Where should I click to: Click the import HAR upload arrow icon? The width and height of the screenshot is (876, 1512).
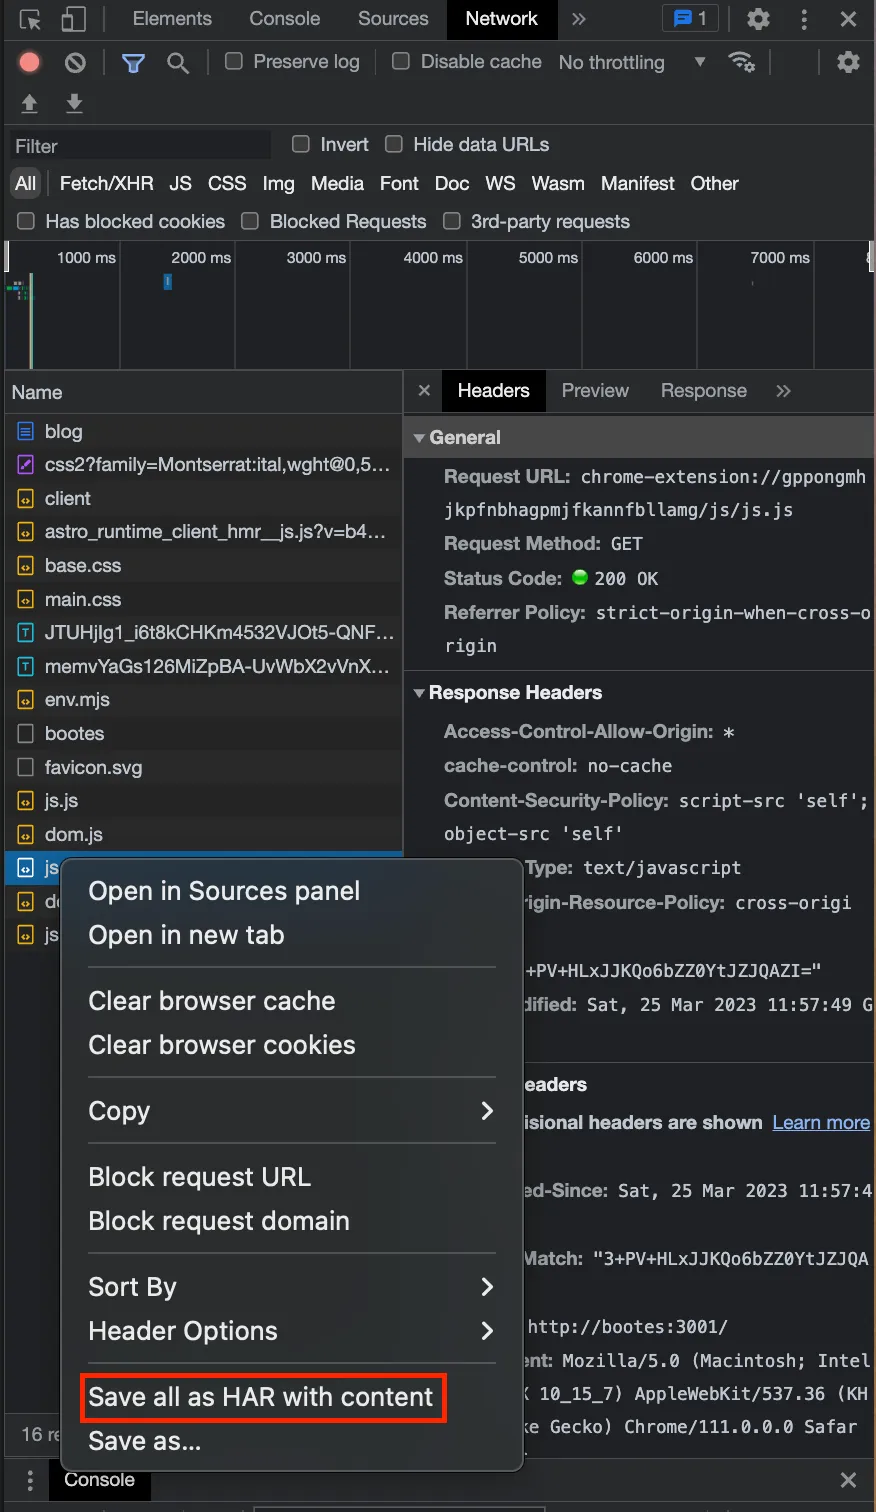30,103
